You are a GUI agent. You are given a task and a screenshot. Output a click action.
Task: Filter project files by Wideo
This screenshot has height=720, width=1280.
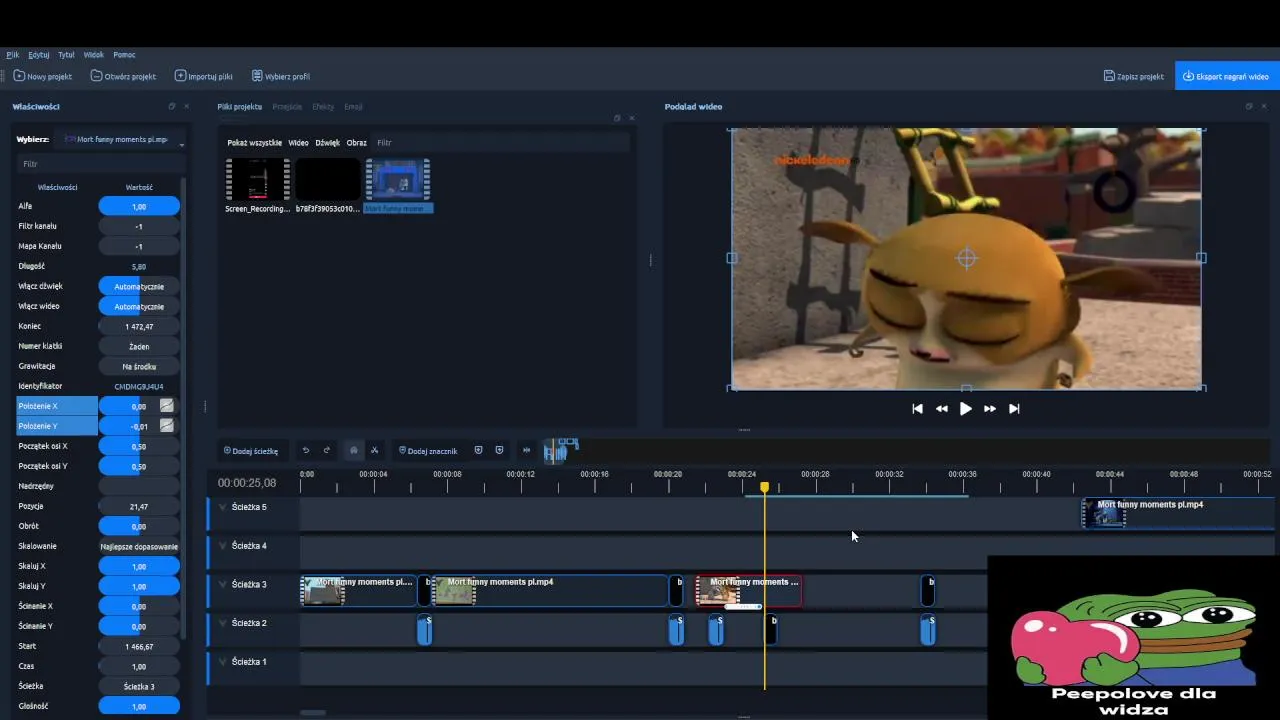pyautogui.click(x=298, y=143)
